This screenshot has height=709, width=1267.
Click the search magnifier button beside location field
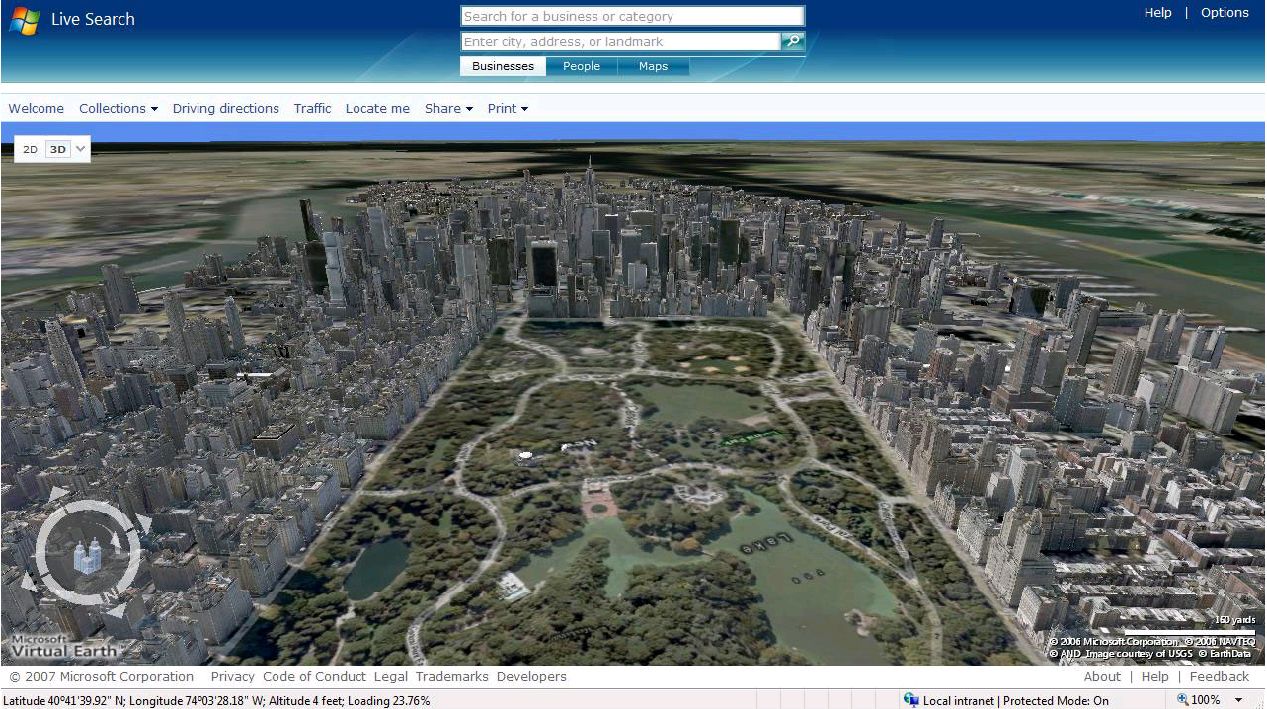point(793,41)
